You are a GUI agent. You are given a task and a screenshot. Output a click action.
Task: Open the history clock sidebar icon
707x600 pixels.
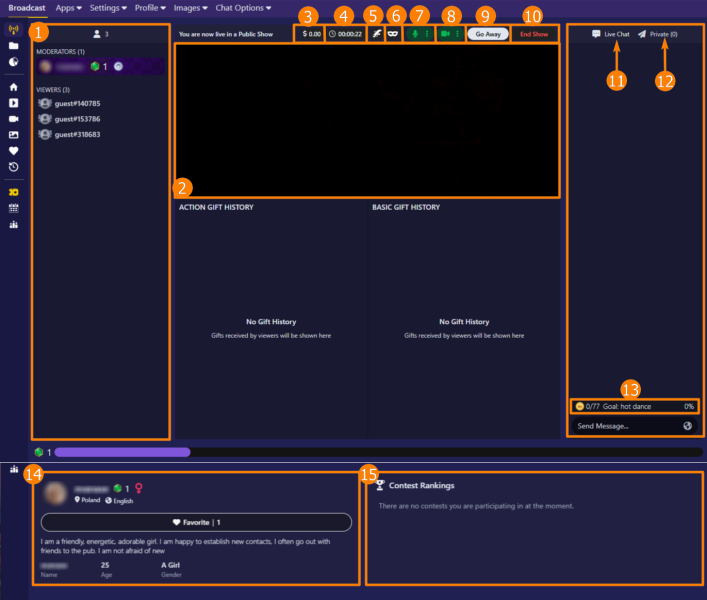tap(13, 166)
